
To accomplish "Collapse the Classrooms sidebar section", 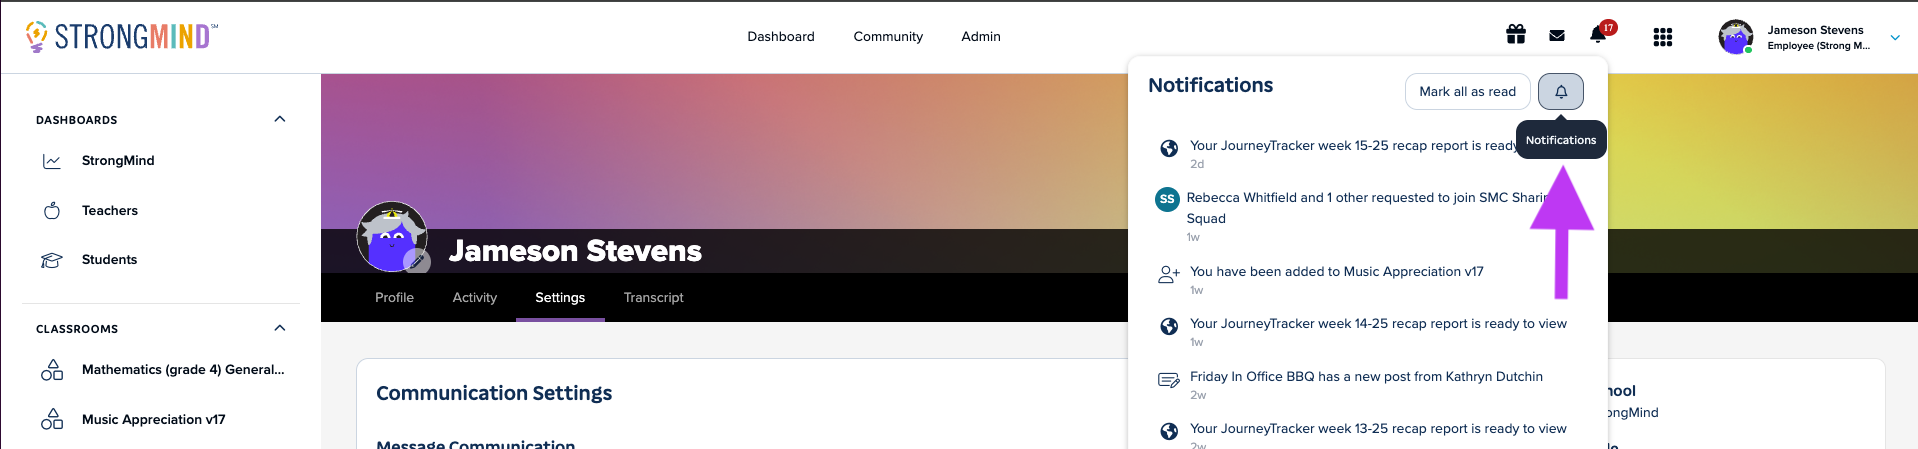I will [280, 328].
